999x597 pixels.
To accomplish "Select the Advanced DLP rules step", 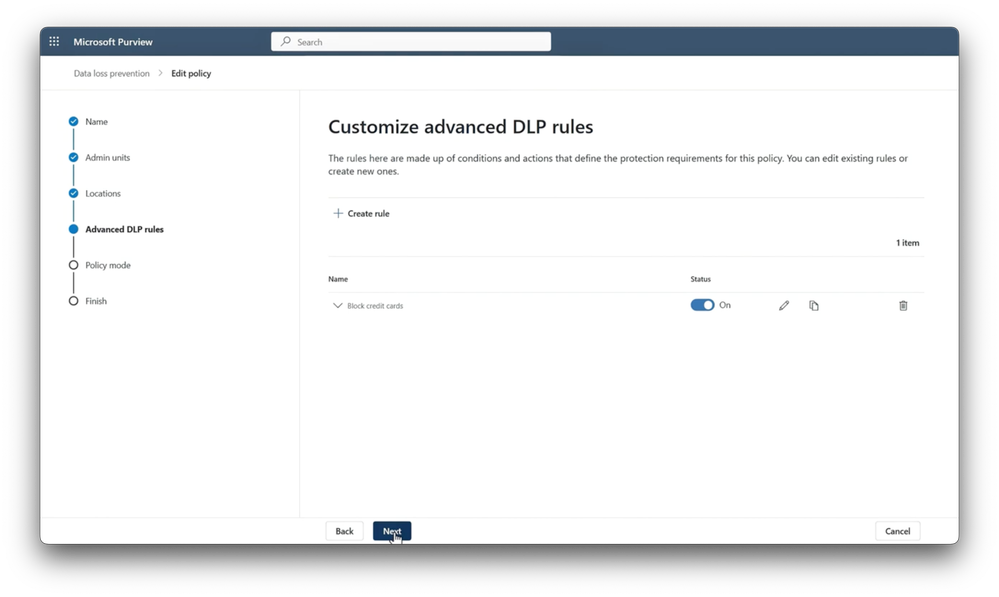I will [124, 229].
